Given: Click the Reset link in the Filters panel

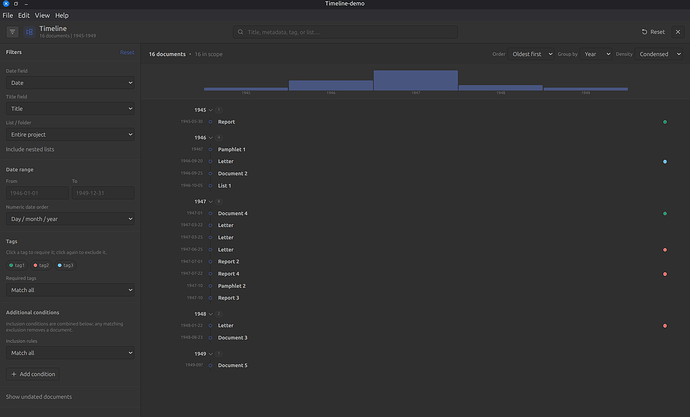Looking at the screenshot, I should (x=127, y=52).
